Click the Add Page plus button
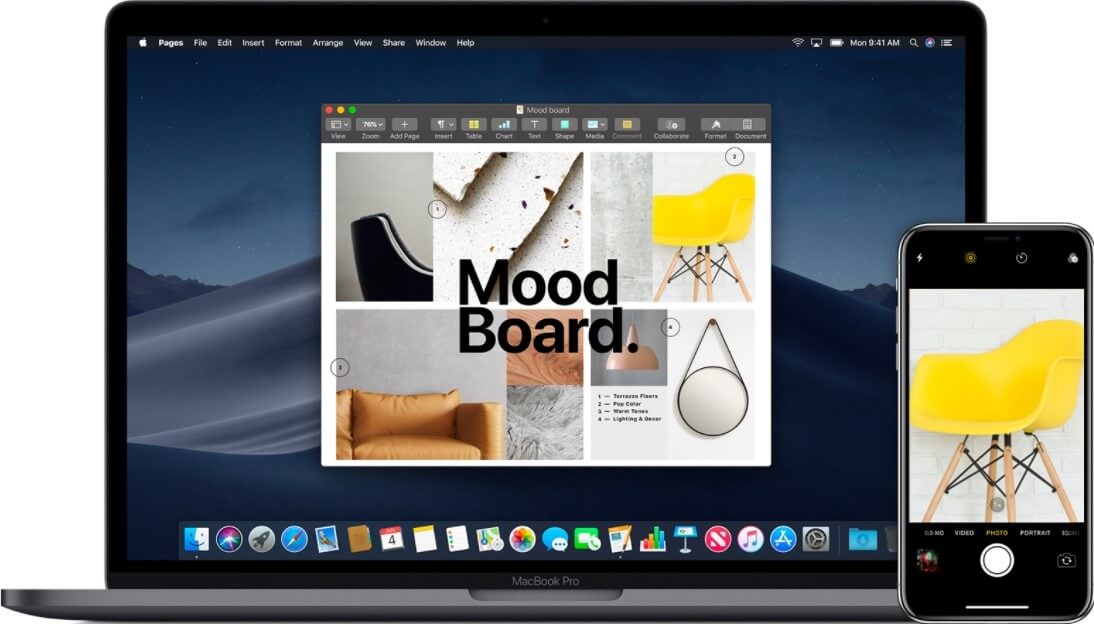The image size is (1094, 624). (404, 125)
